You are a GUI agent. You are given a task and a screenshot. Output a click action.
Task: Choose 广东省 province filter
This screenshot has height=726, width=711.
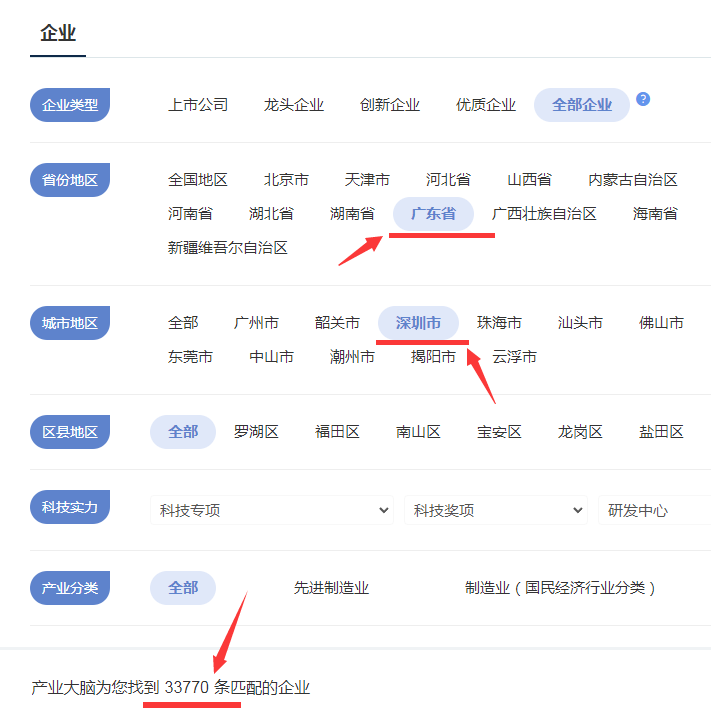433,213
